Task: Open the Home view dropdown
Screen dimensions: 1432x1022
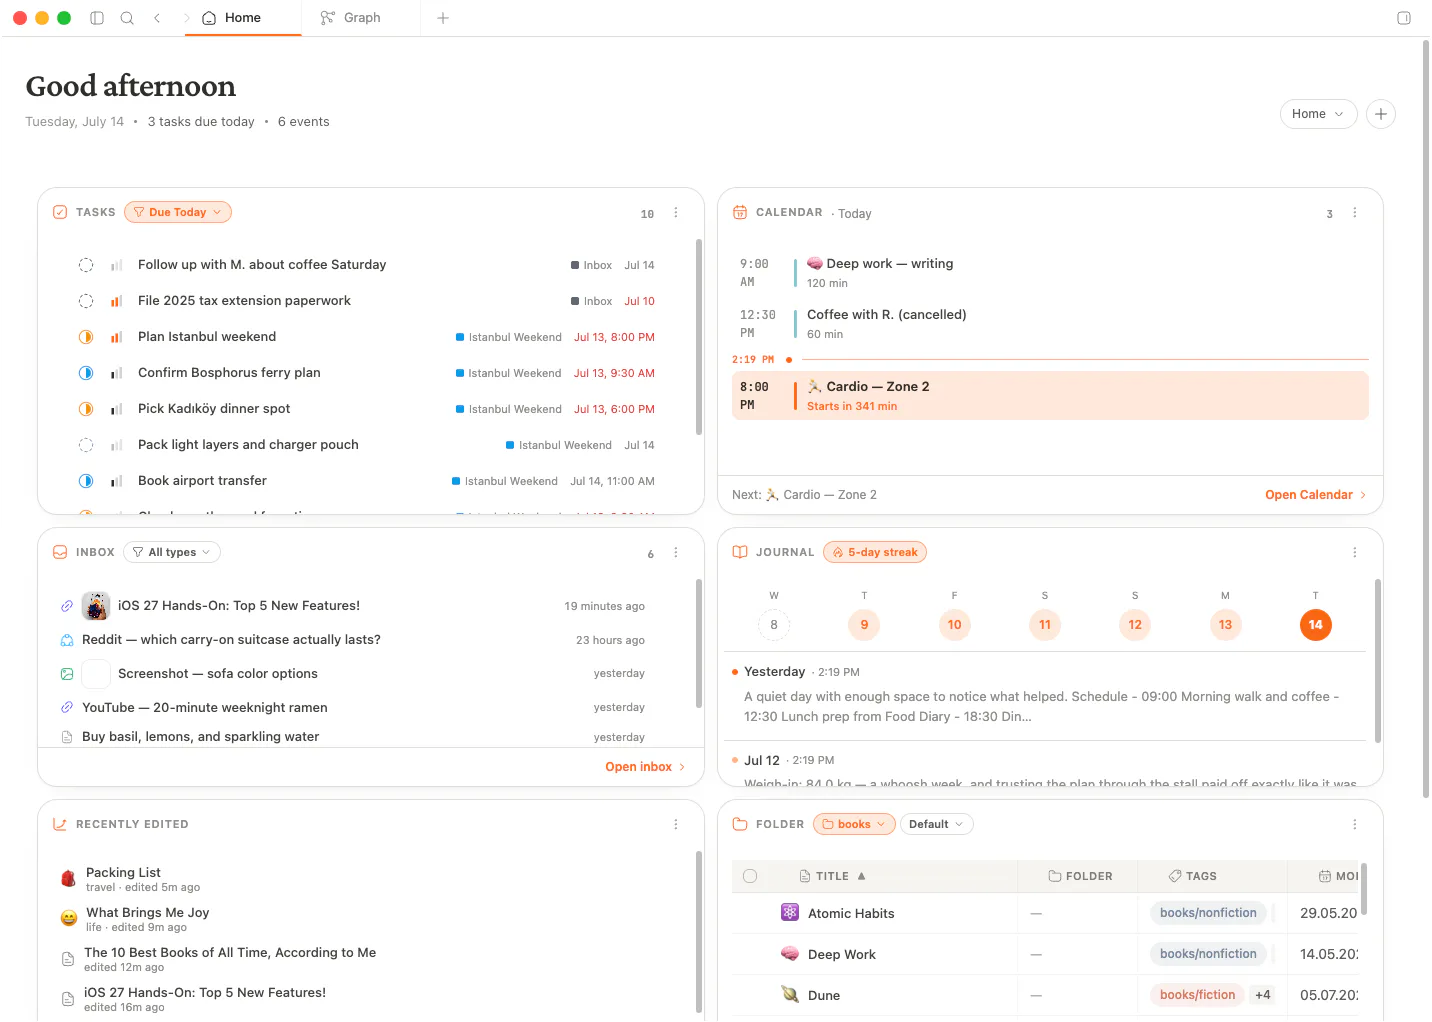Action: pyautogui.click(x=1318, y=114)
